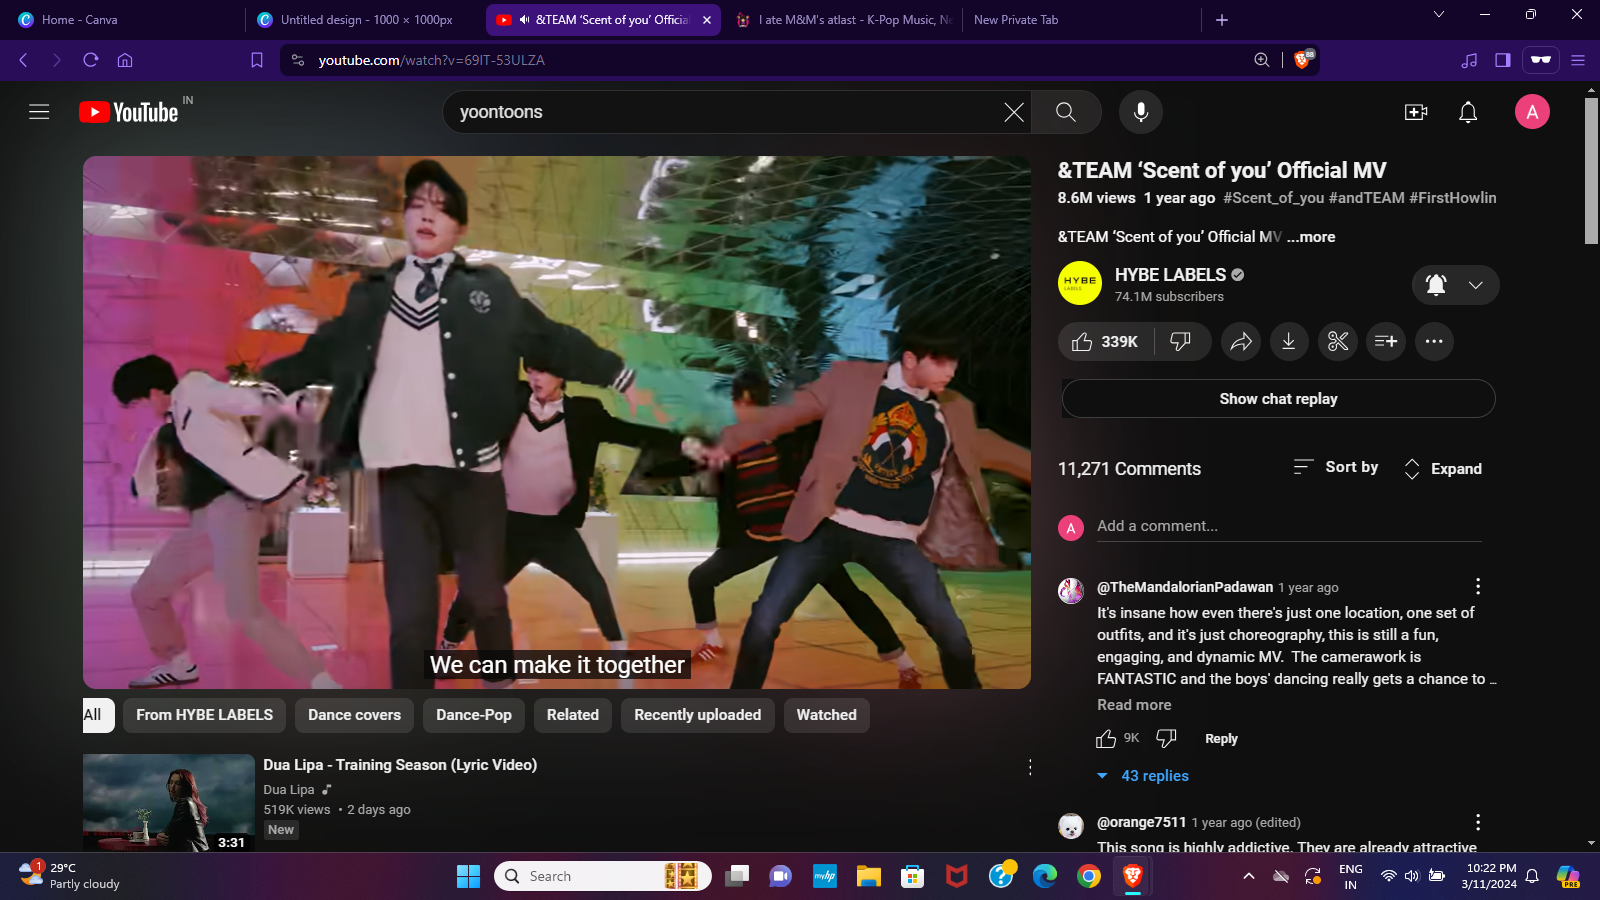The image size is (1600, 900).
Task: Open the HYBE LABELS channel avatar
Action: pos(1080,284)
